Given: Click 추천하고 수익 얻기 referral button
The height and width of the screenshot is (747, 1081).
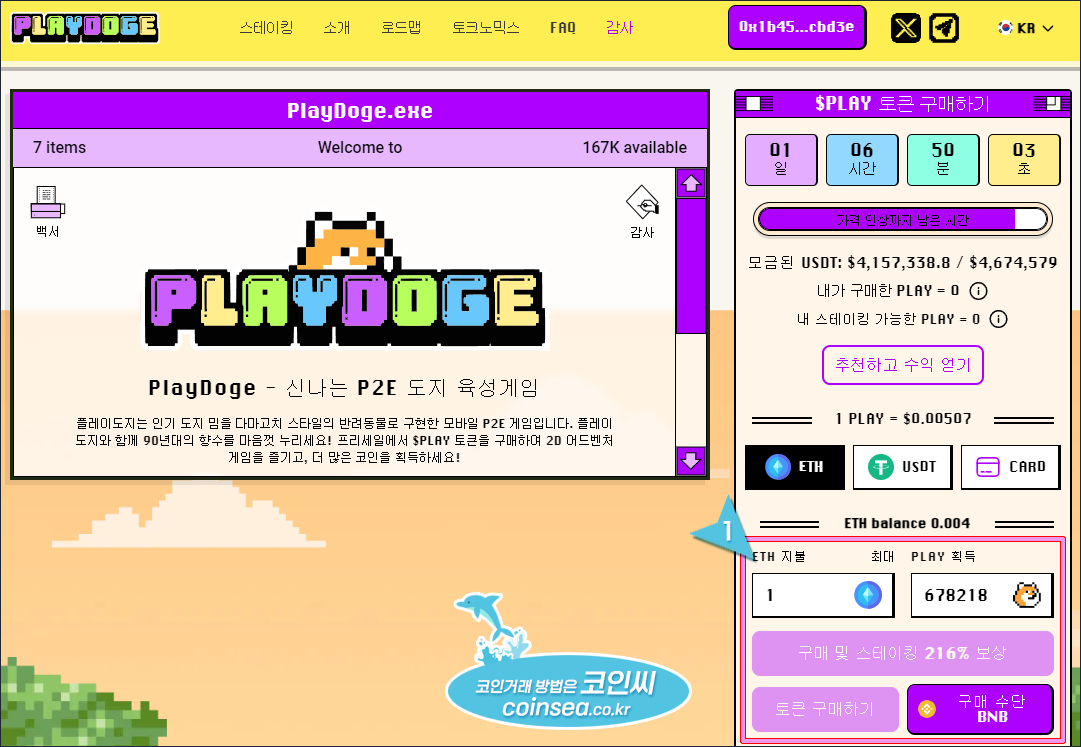Looking at the screenshot, I should pos(902,365).
